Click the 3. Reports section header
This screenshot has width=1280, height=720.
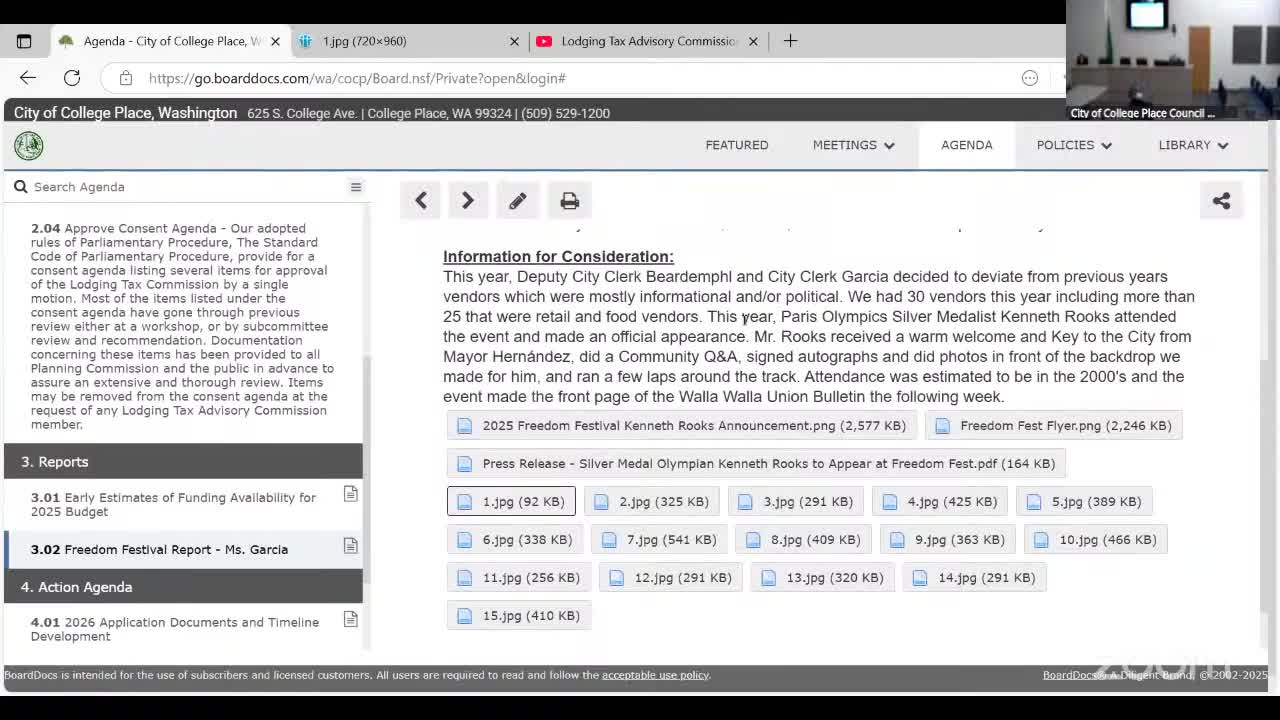pos(183,462)
